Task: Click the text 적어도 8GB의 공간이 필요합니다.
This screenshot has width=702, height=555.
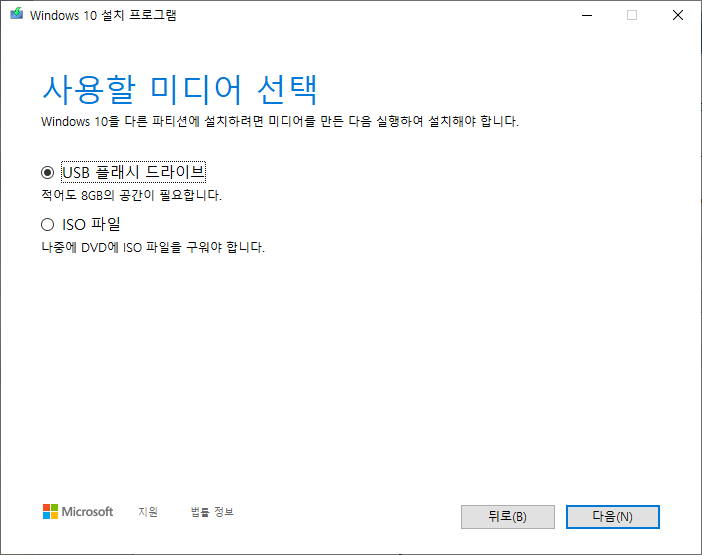Action: click(132, 195)
